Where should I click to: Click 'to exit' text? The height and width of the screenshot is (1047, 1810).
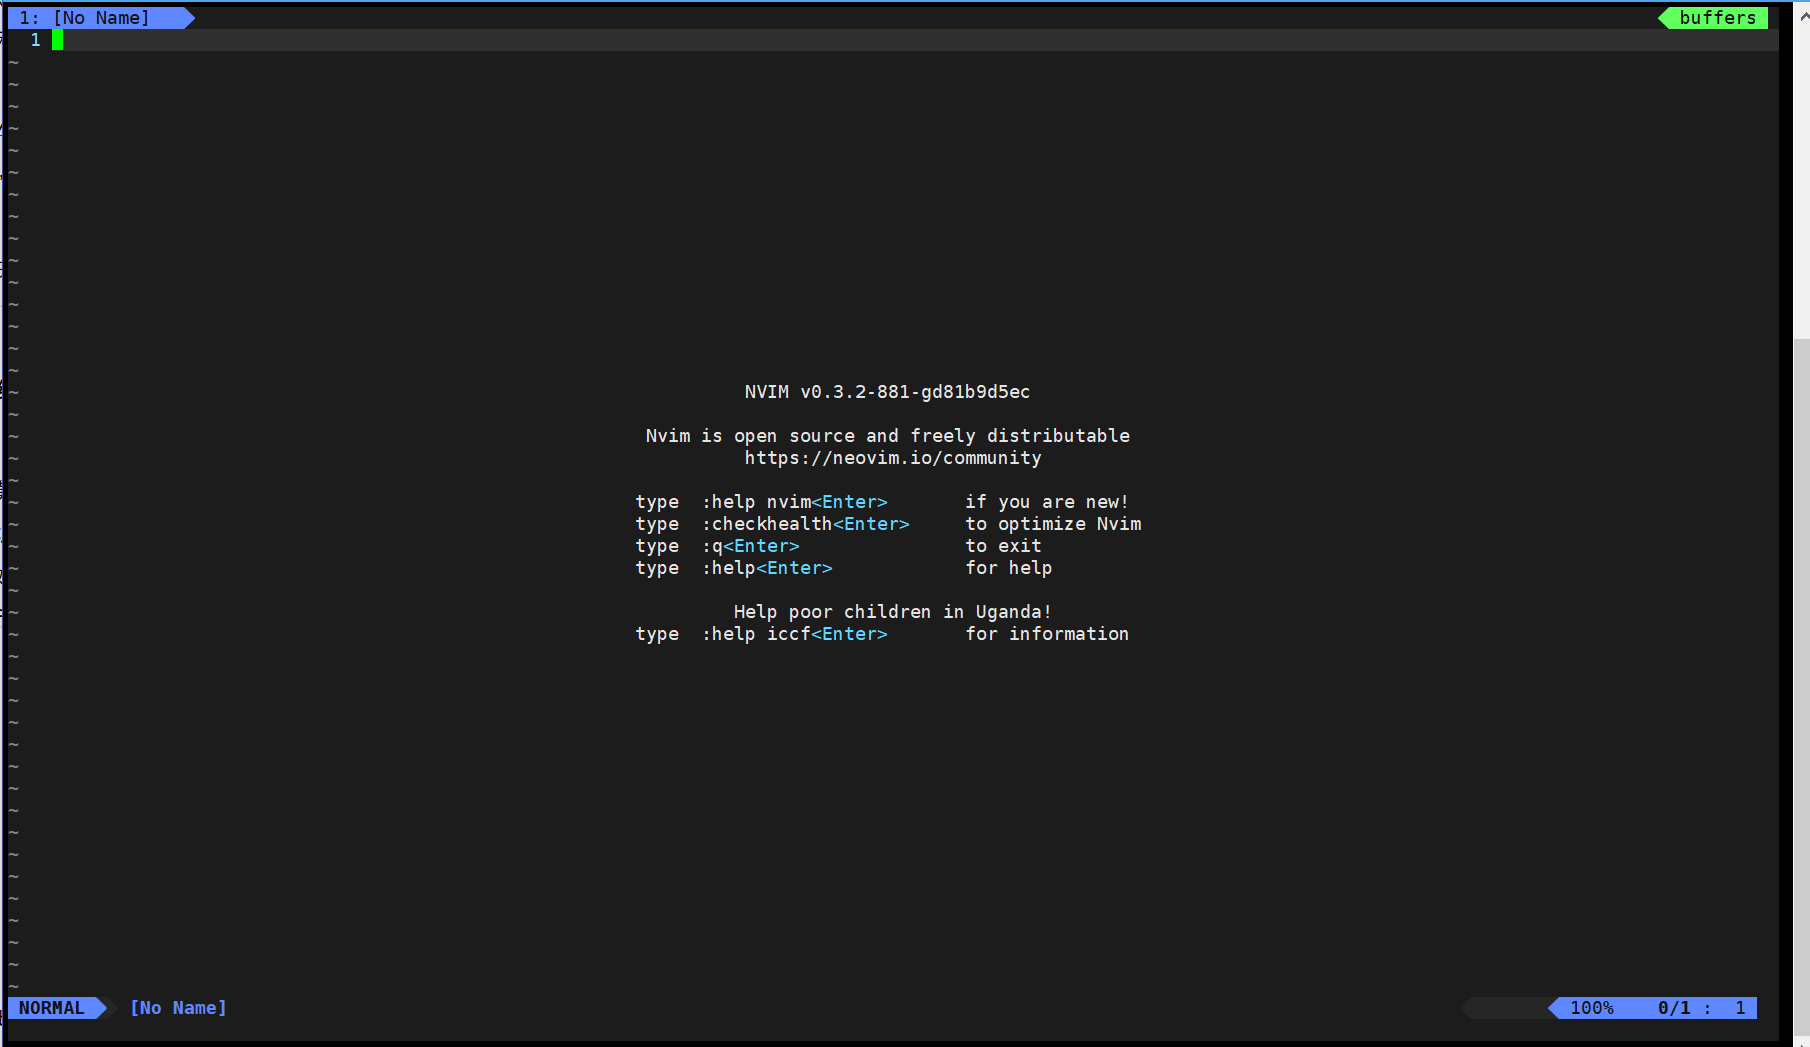(1003, 546)
